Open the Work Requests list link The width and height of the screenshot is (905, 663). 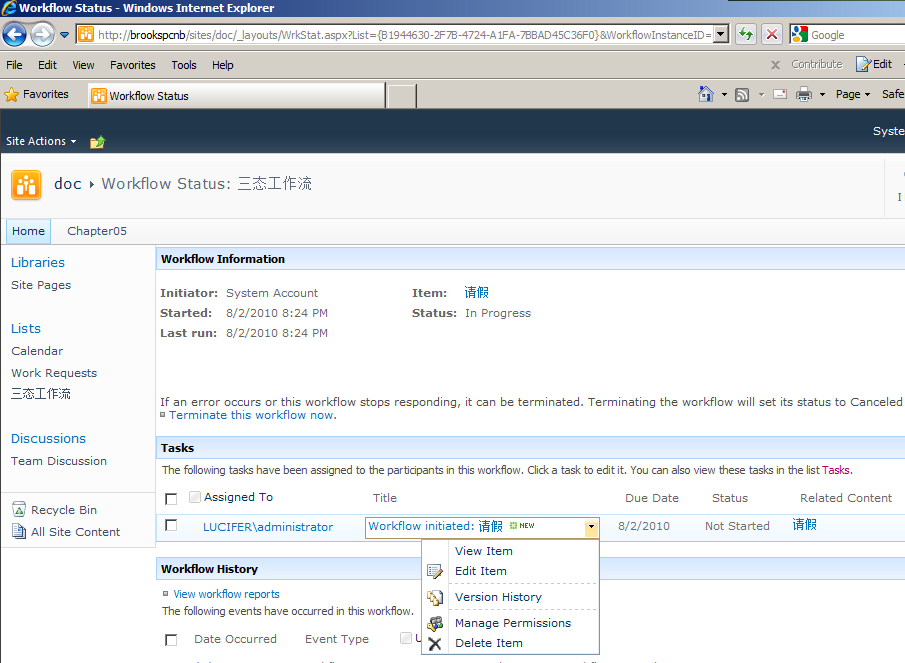(x=54, y=373)
